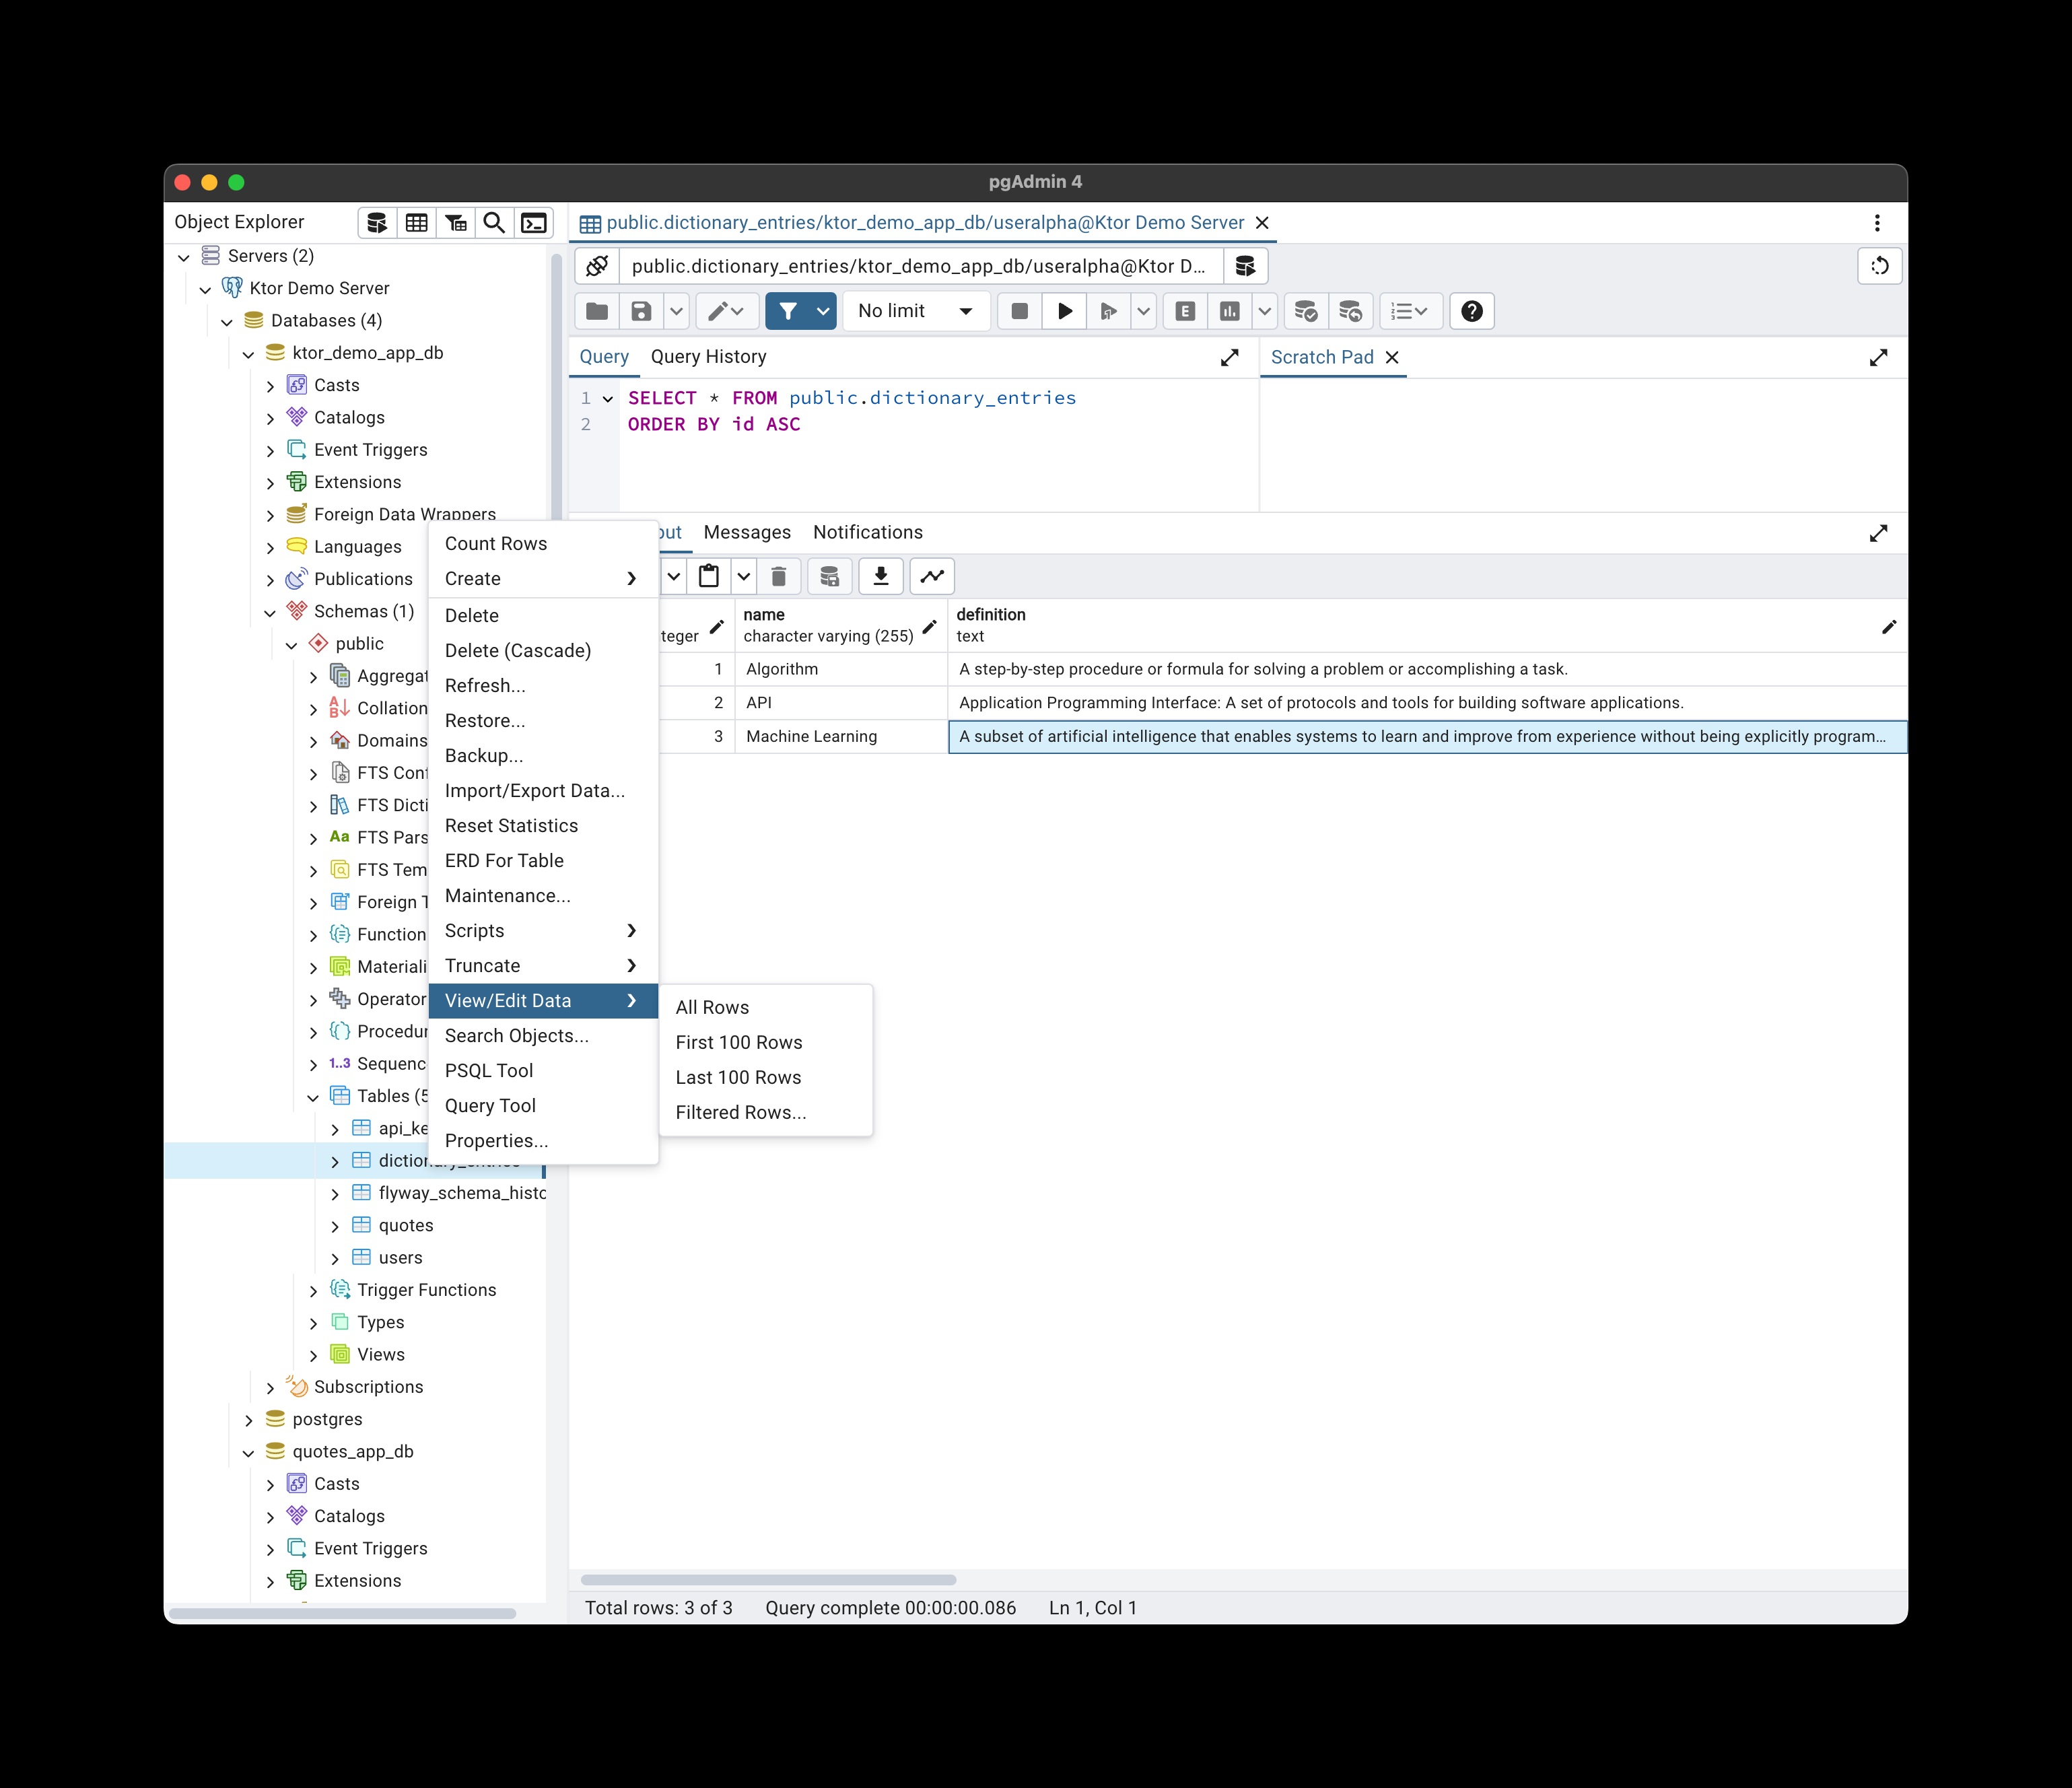This screenshot has width=2072, height=1788.
Task: Open Search Objects magnifier in Object Explorer
Action: tap(494, 222)
